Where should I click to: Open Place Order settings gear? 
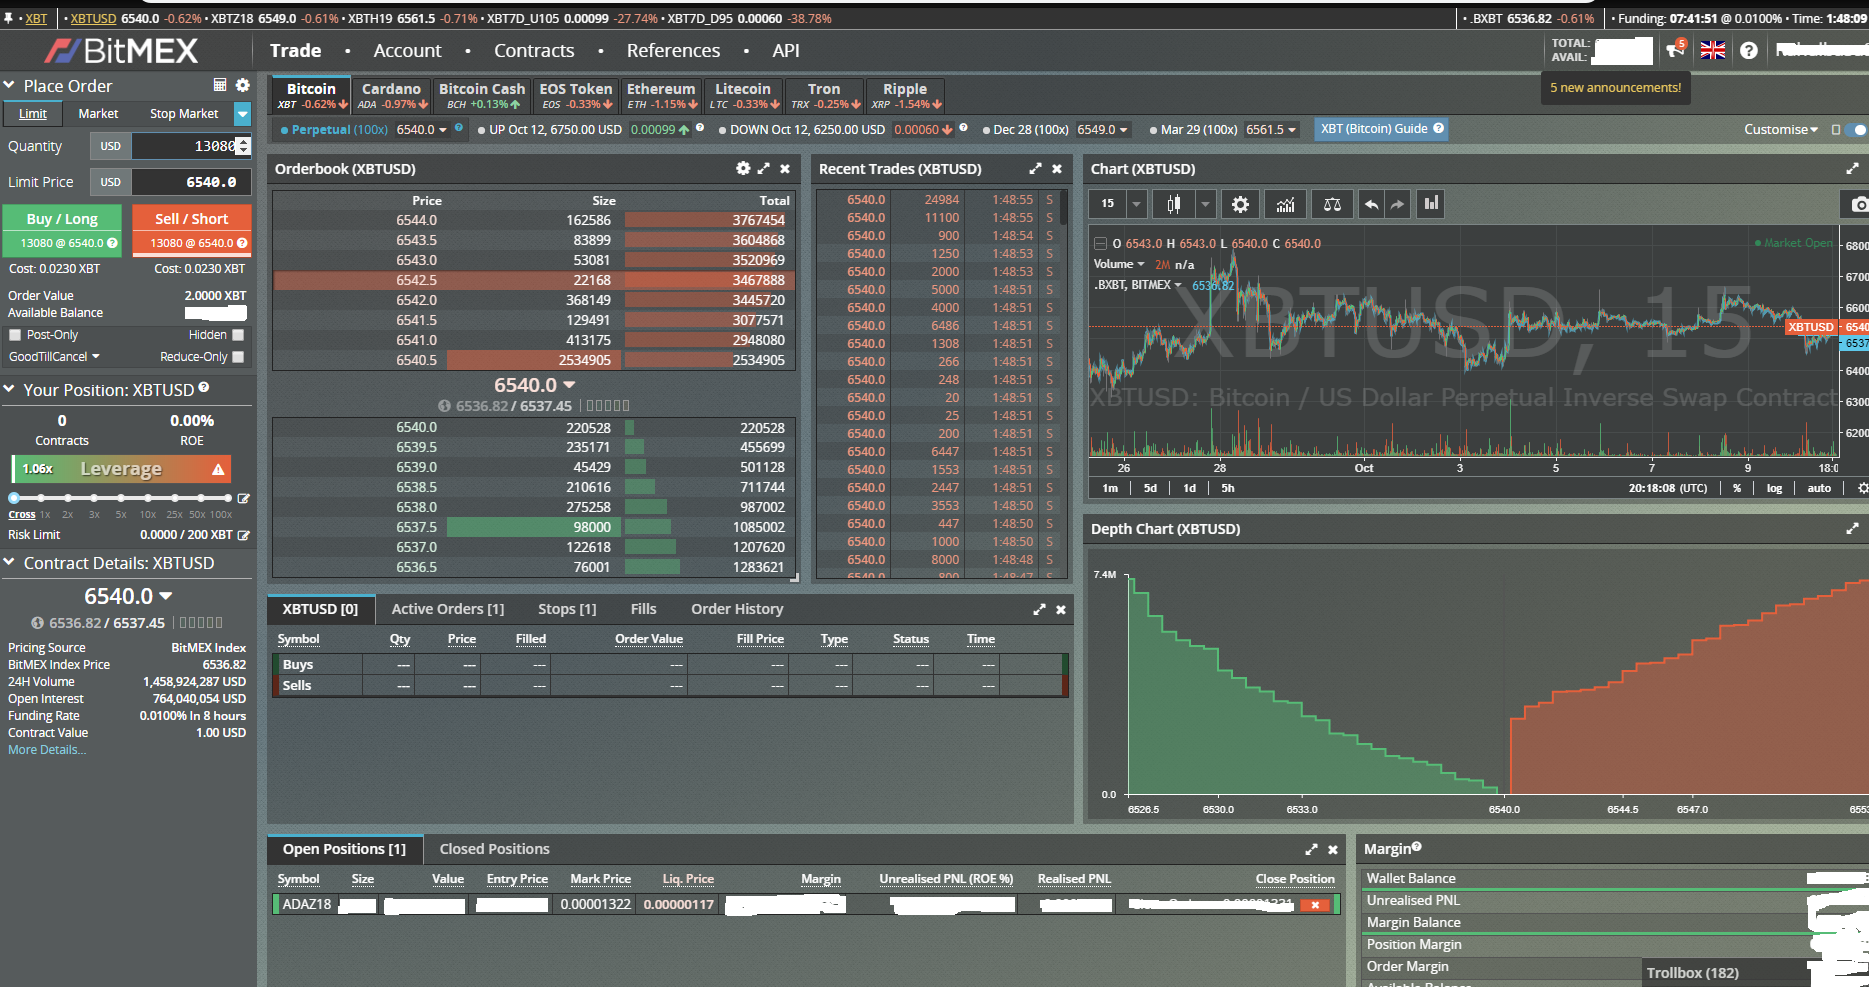243,85
